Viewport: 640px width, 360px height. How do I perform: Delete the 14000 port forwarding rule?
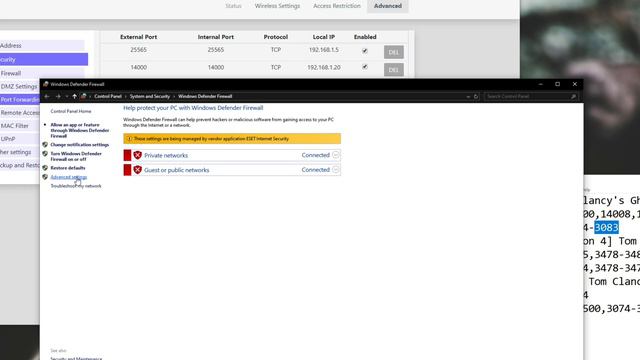(394, 69)
